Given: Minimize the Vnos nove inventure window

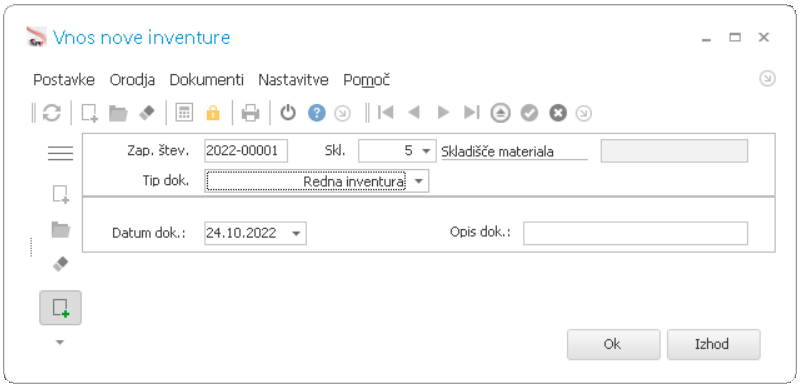Looking at the screenshot, I should pos(706,39).
